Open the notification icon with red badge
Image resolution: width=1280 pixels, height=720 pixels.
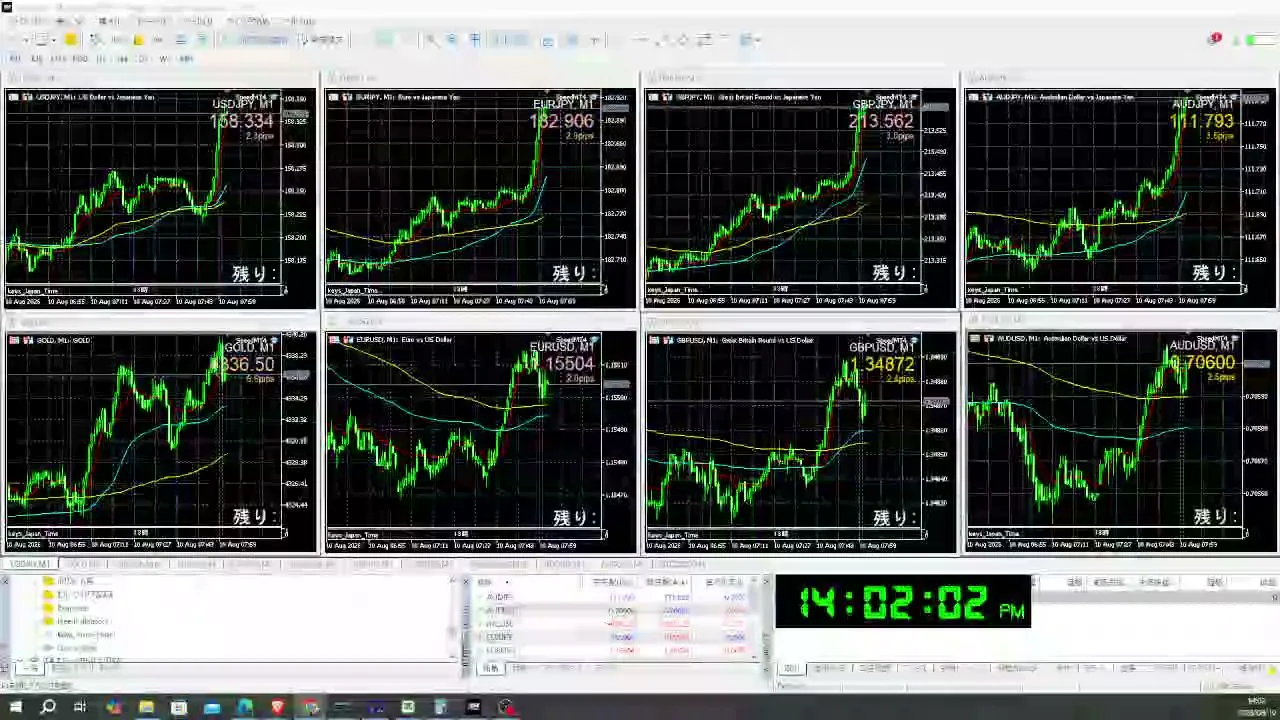[x=1214, y=39]
